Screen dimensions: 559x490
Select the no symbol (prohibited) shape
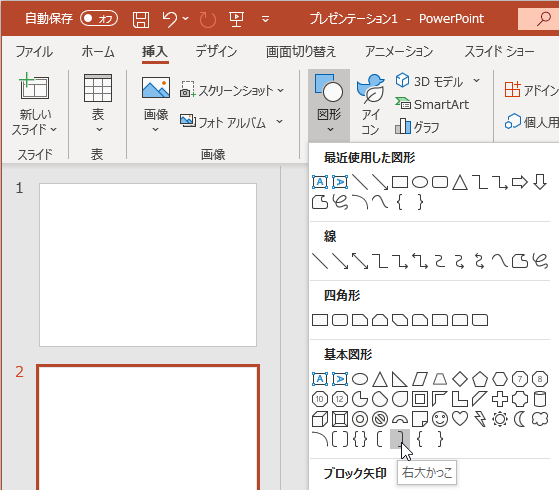pyautogui.click(x=380, y=419)
